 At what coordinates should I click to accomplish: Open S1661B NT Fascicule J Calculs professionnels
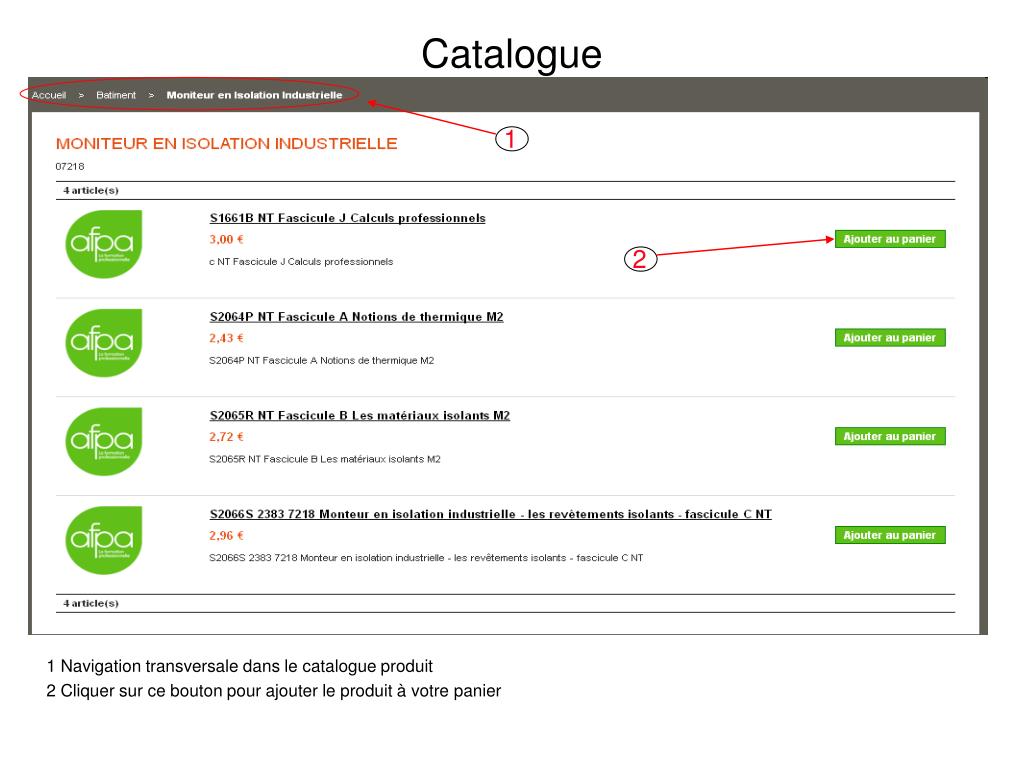click(347, 218)
